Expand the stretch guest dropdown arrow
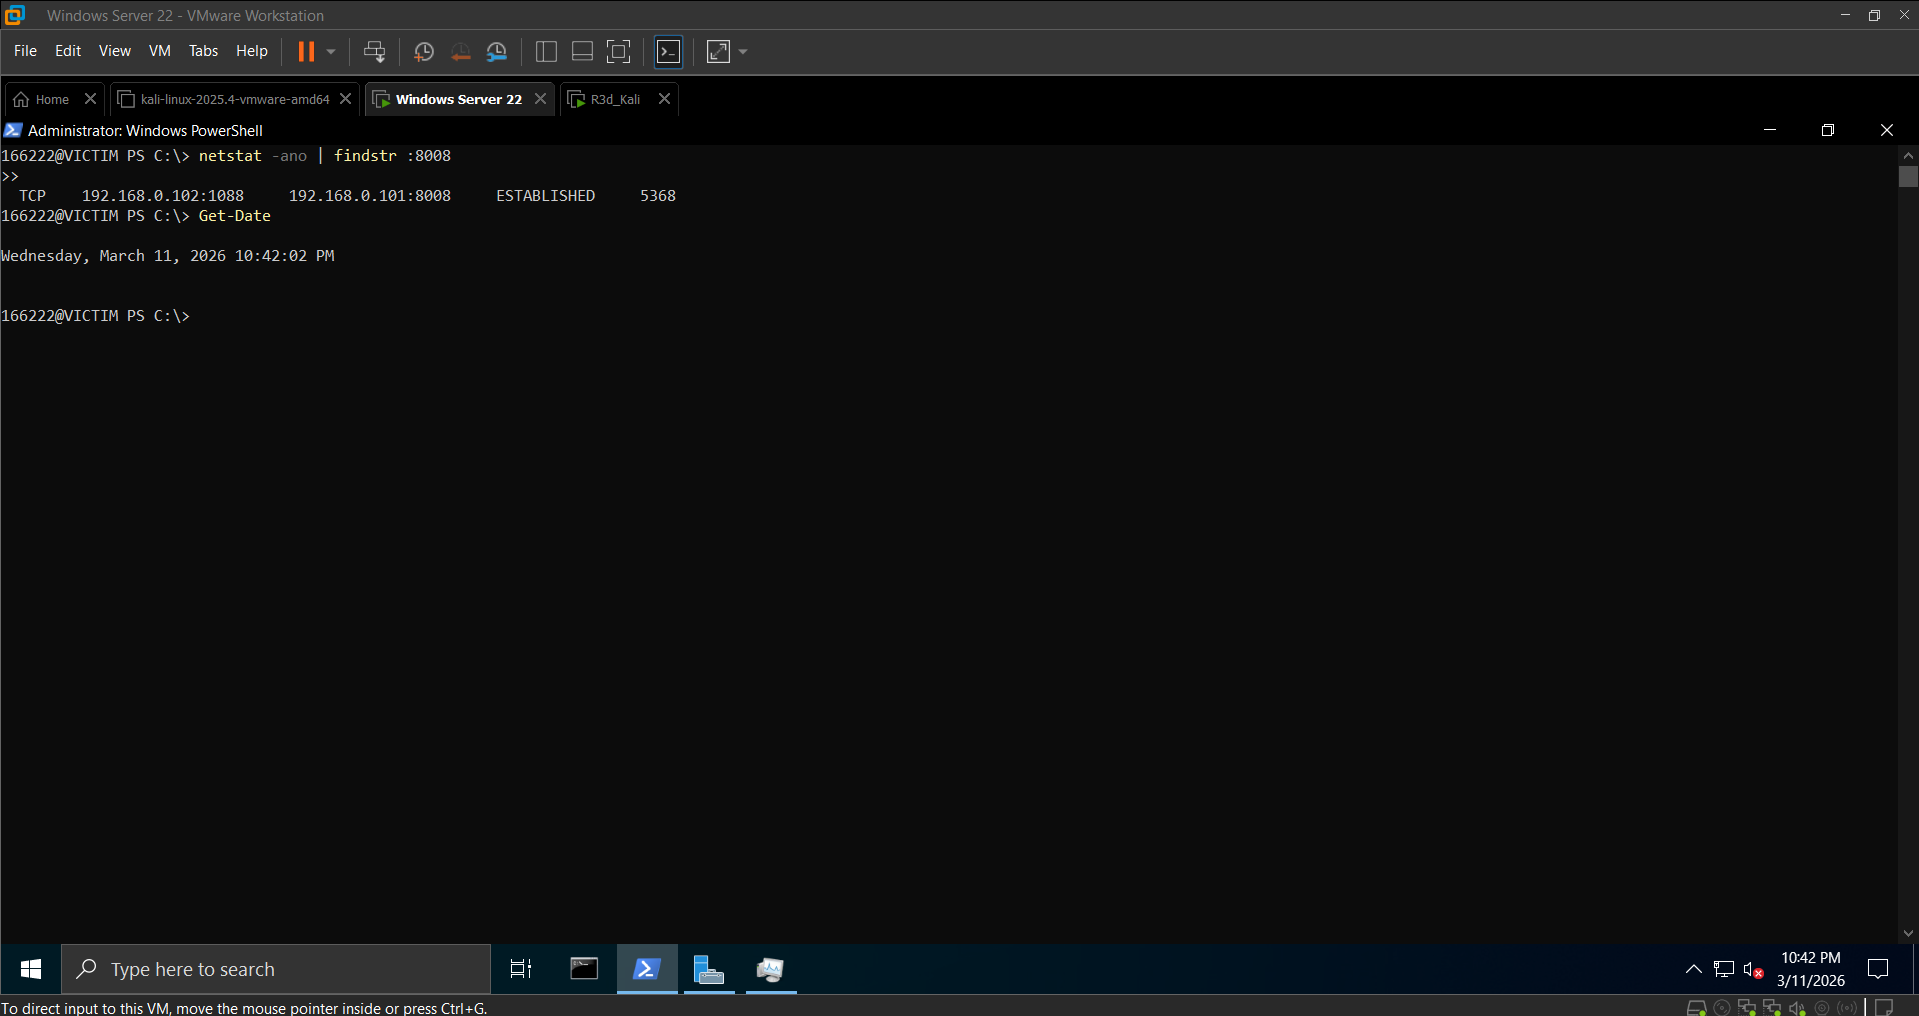Viewport: 1919px width, 1016px height. 743,51
